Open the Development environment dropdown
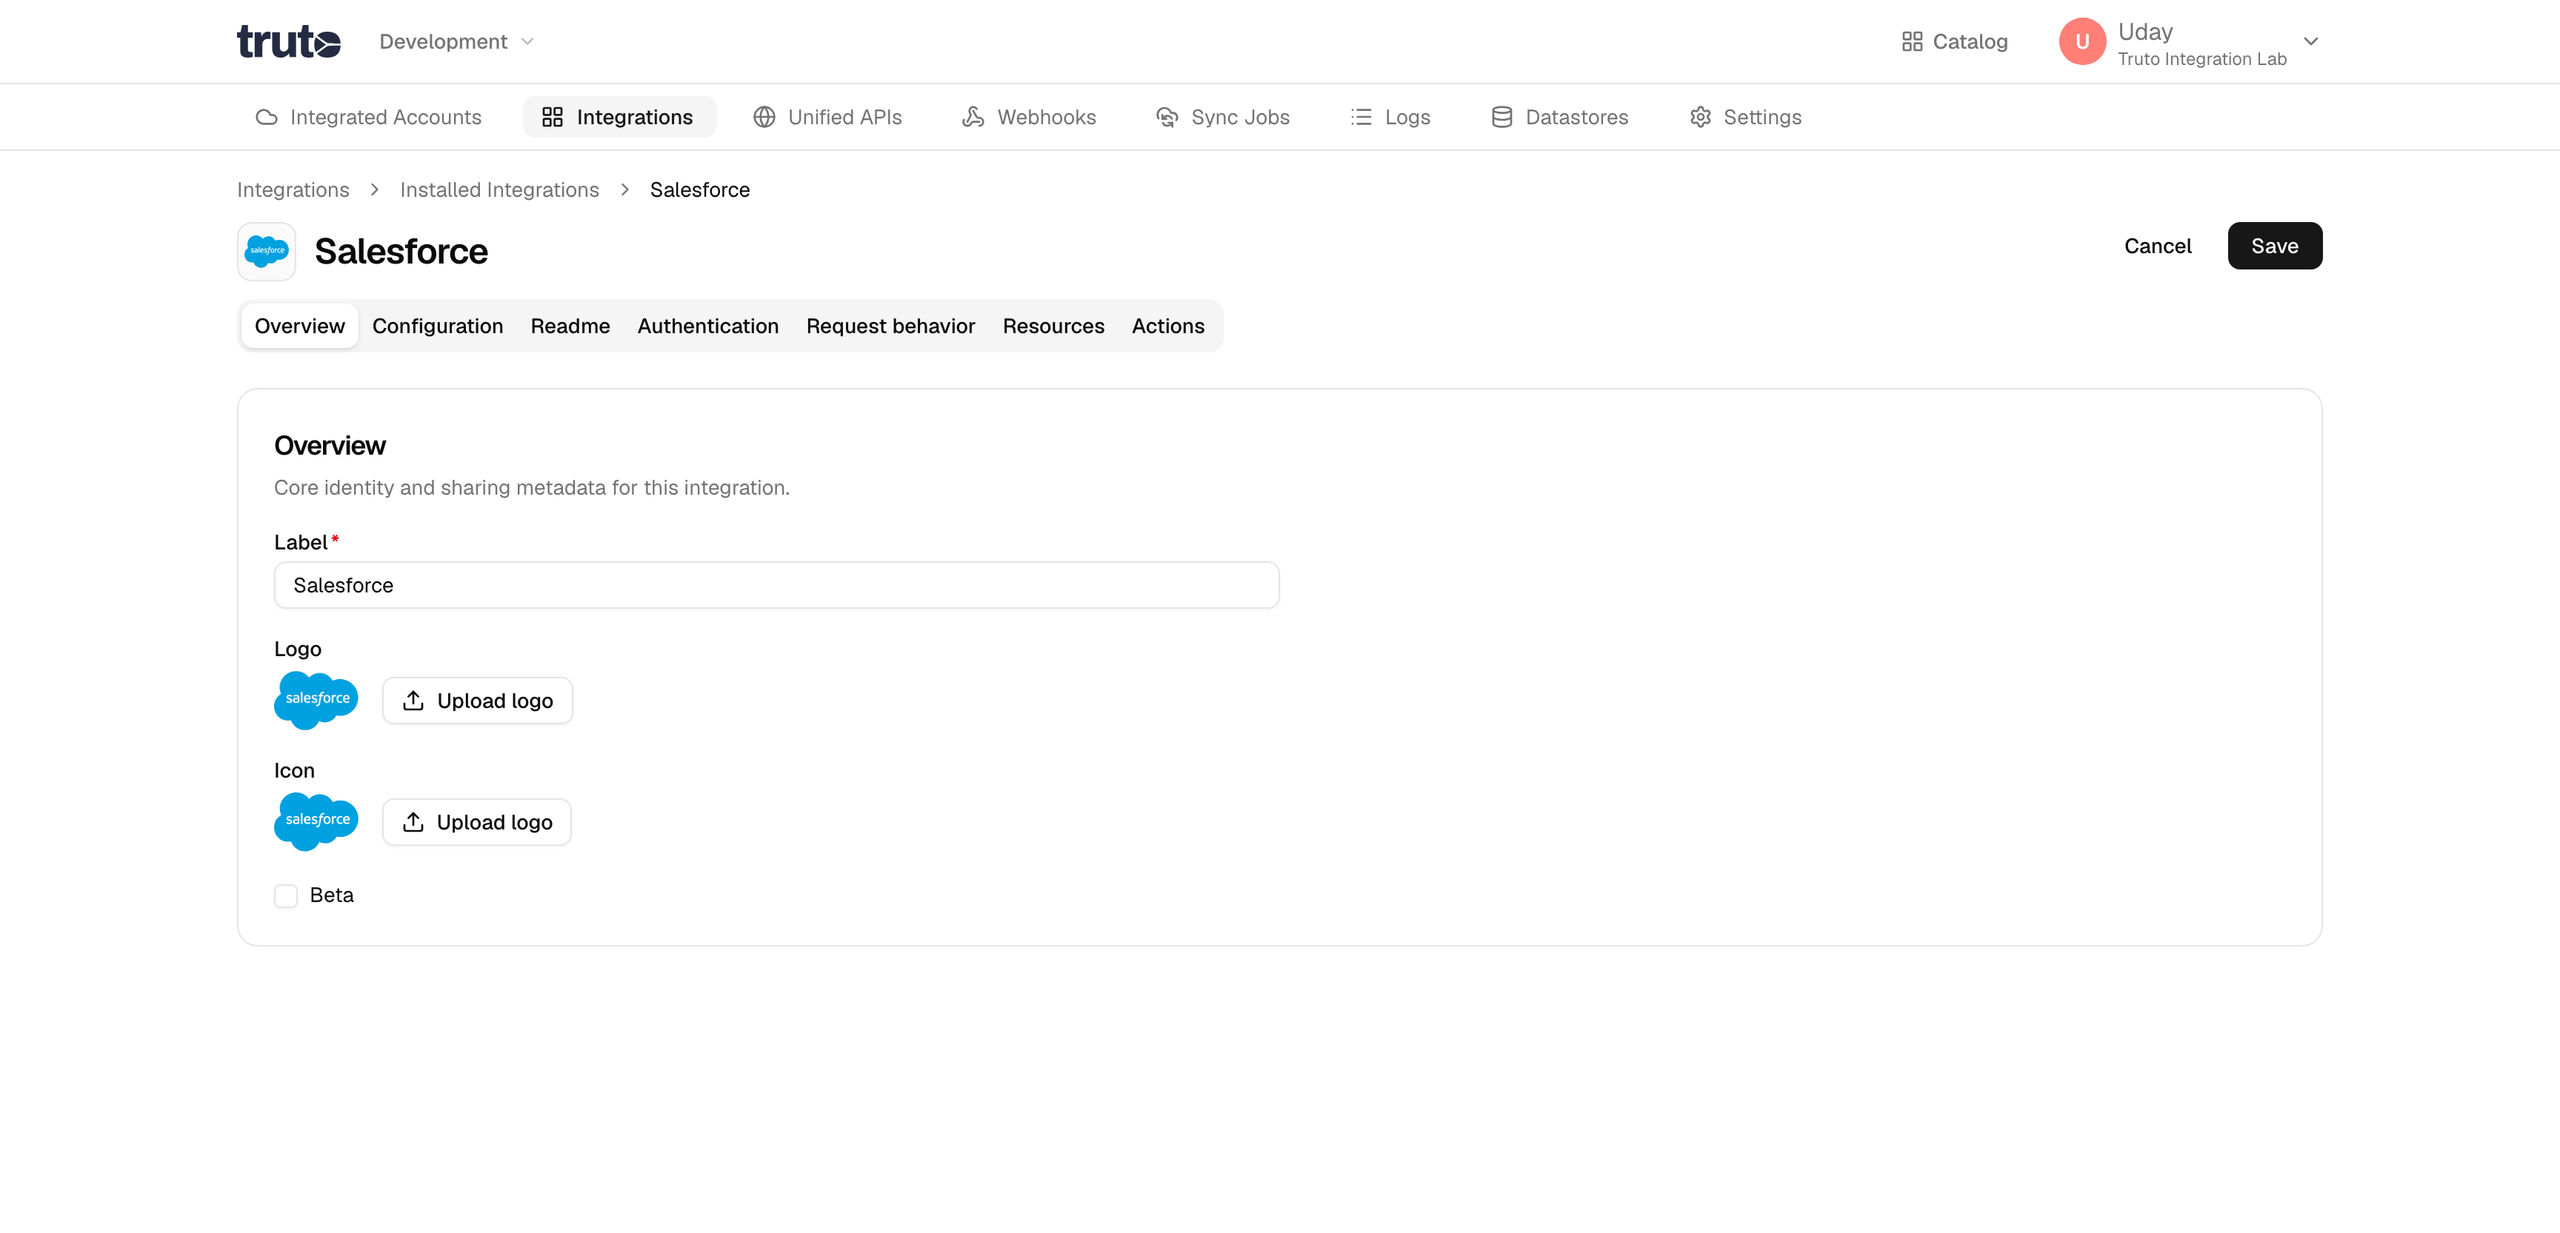This screenshot has width=2560, height=1233. click(x=456, y=41)
